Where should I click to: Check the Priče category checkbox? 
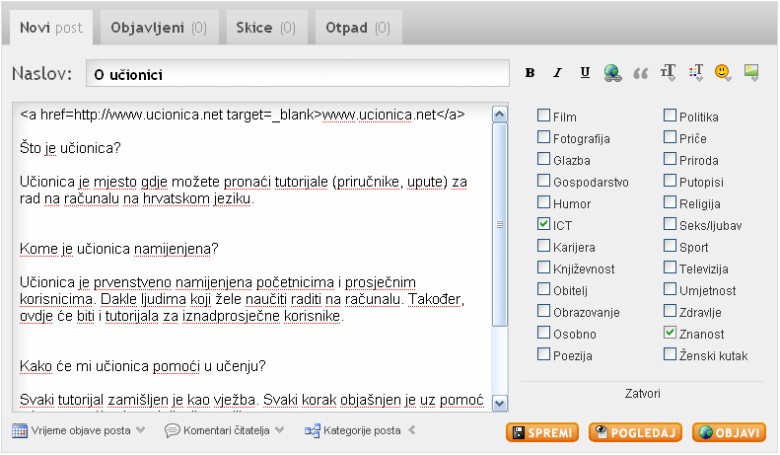point(670,137)
